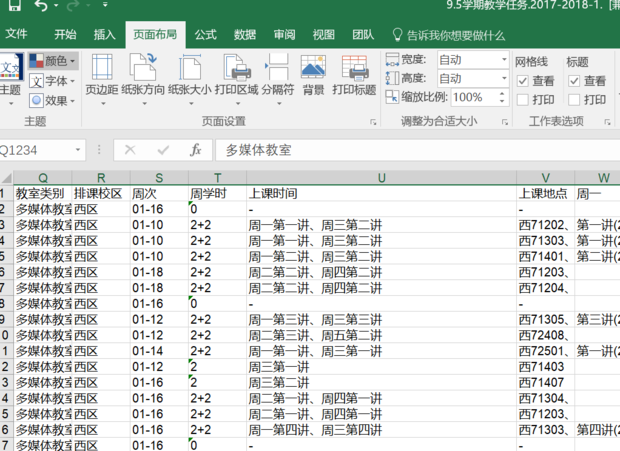
Task: Click the 周学时 header cell
Action: [217, 194]
